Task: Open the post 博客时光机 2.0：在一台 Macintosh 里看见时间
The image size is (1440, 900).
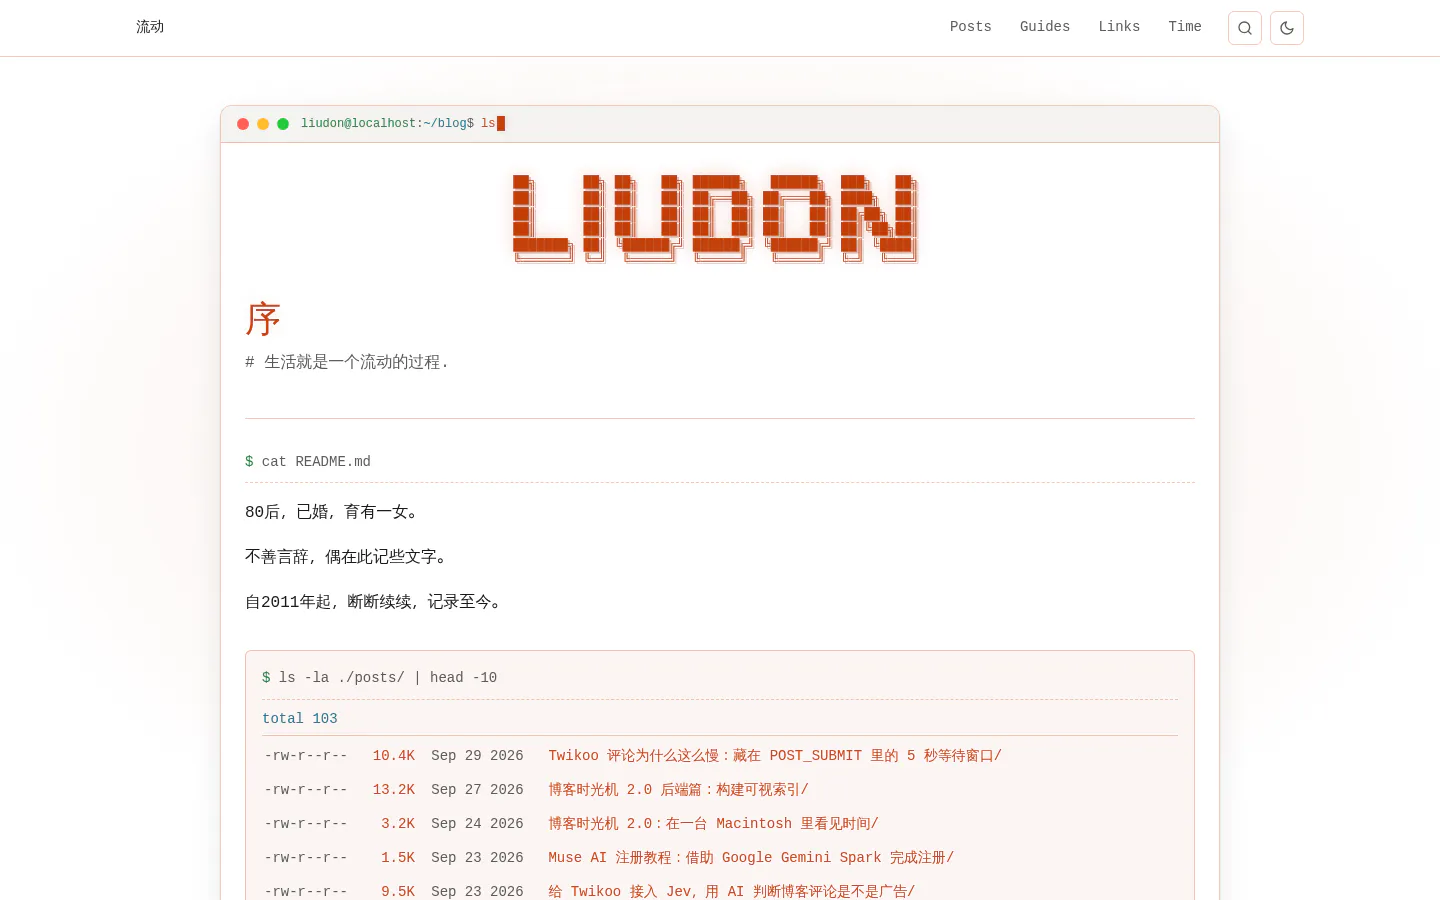Action: click(x=713, y=824)
